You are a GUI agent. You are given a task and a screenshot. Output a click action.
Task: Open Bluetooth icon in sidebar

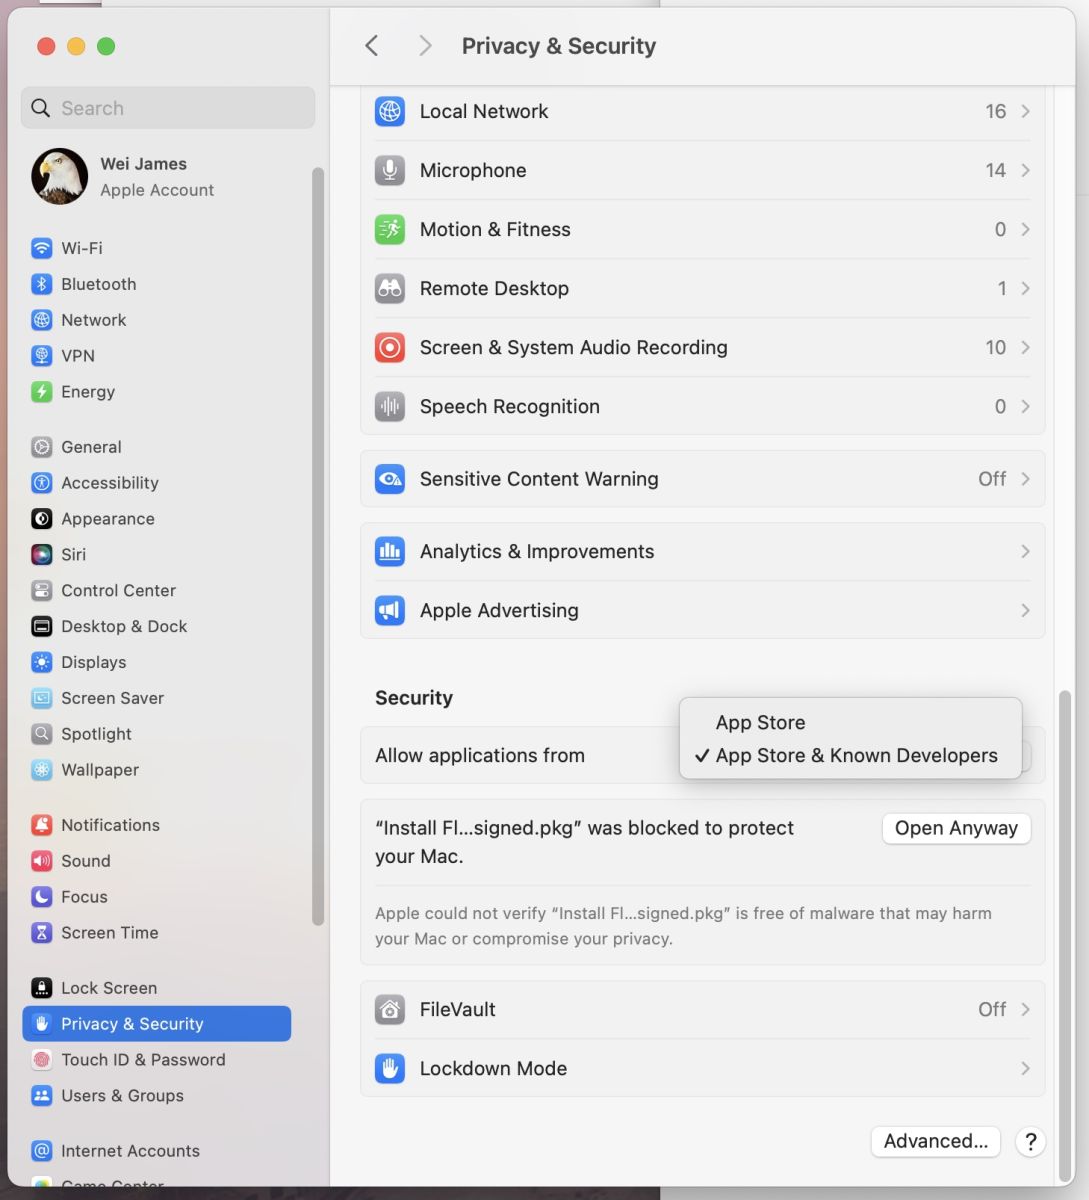41,284
